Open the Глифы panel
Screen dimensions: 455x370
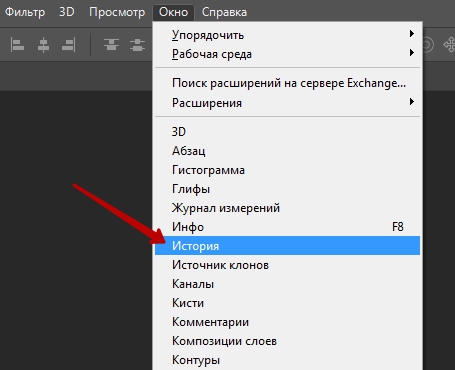[x=287, y=189]
